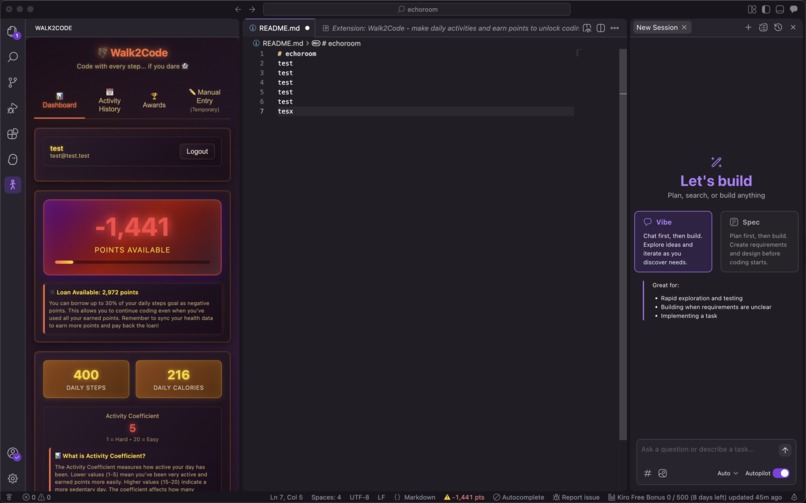Add context with the hash icon
The height and width of the screenshot is (503, 806).
coord(648,473)
